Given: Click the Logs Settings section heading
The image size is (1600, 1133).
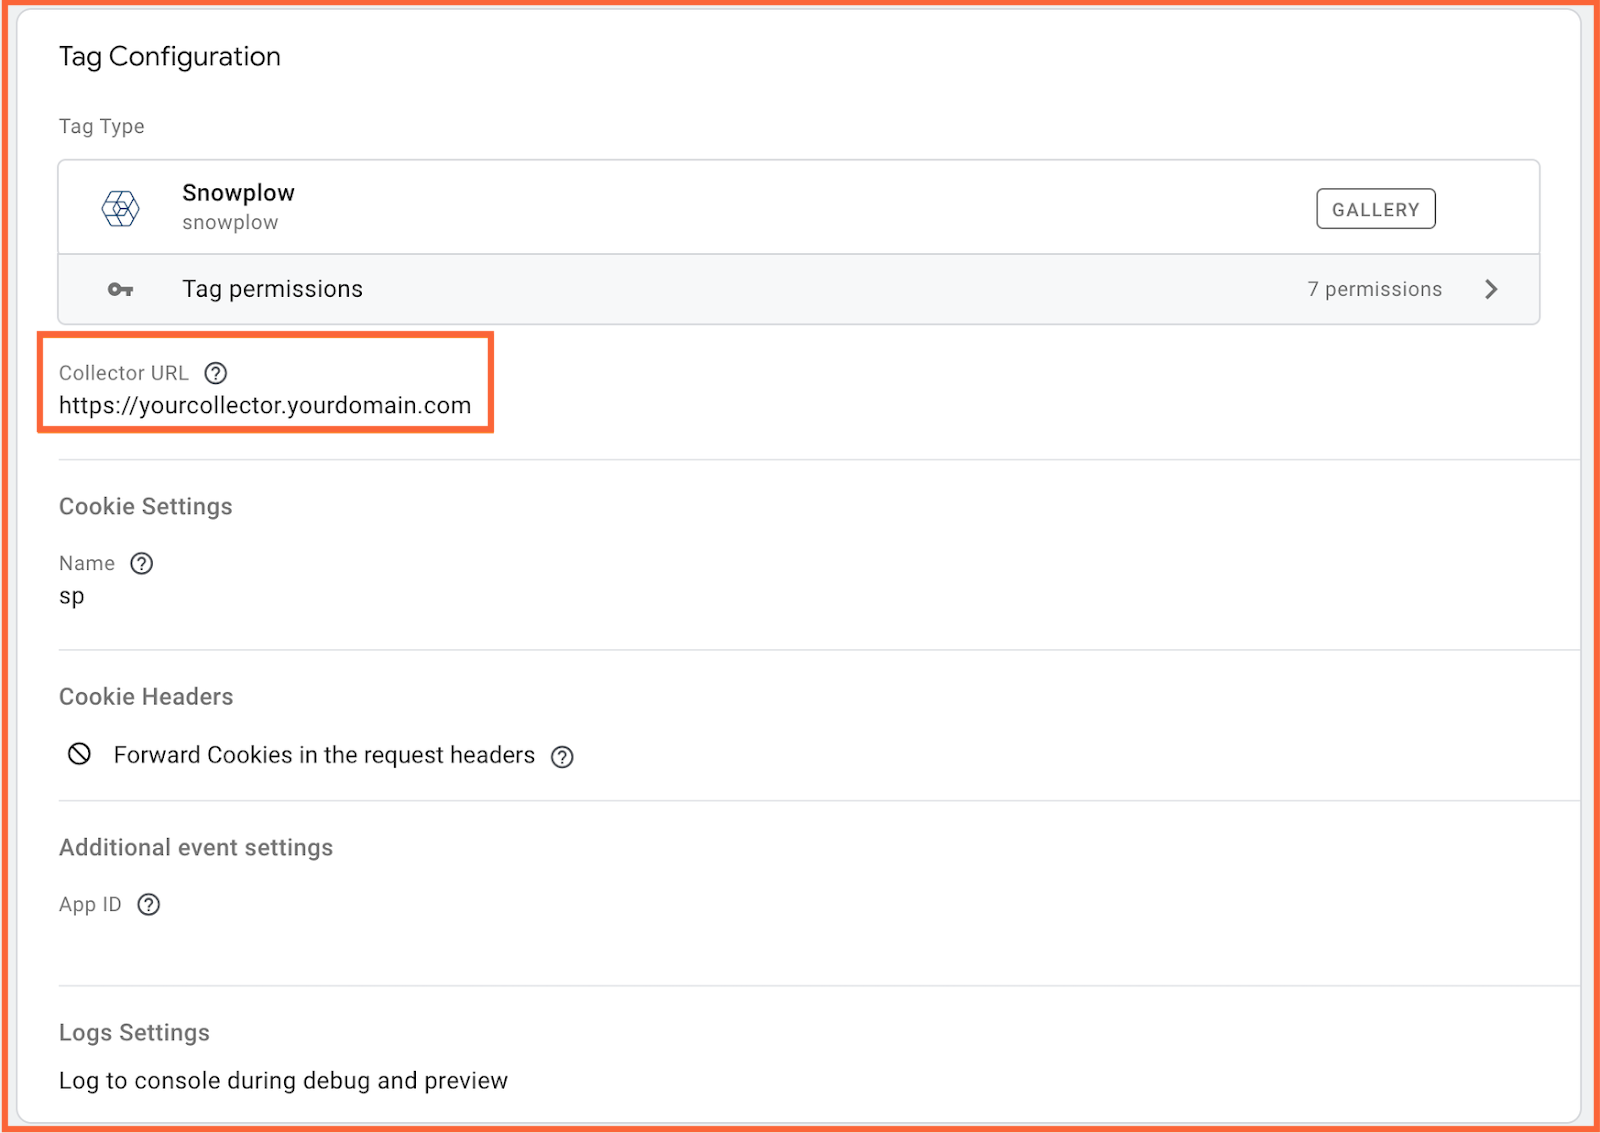Looking at the screenshot, I should point(134,1032).
